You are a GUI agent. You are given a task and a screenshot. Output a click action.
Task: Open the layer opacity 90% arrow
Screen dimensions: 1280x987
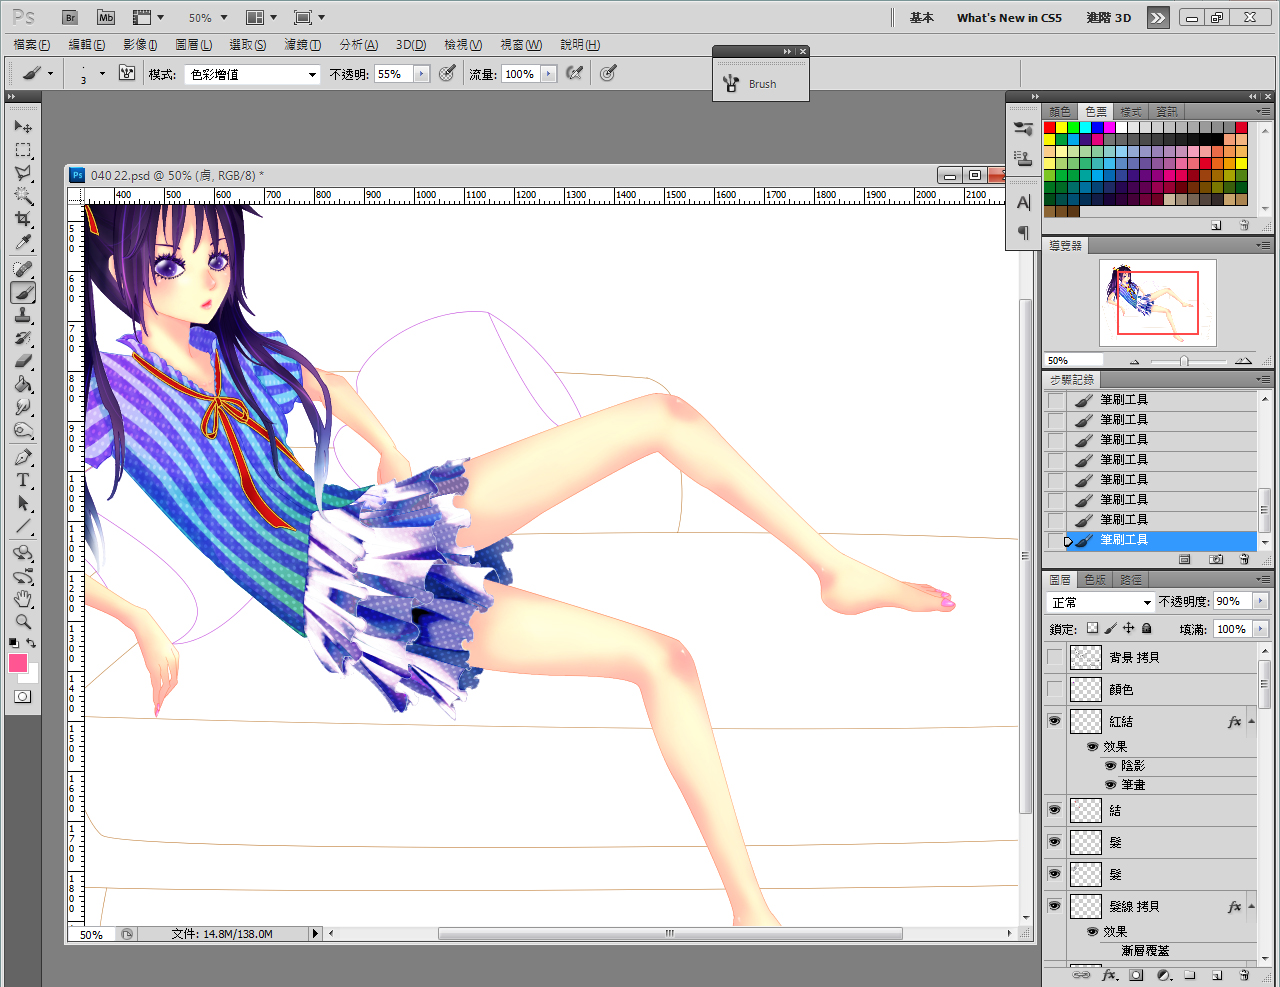tap(1260, 601)
